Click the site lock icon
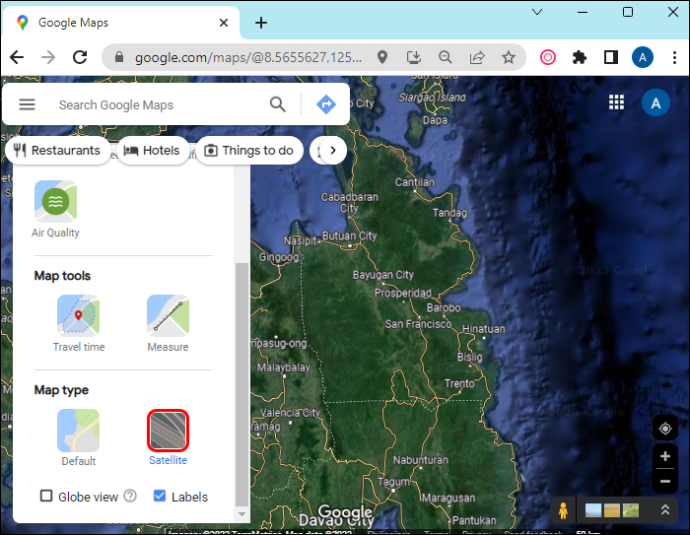The height and width of the screenshot is (535, 690). pyautogui.click(x=119, y=57)
